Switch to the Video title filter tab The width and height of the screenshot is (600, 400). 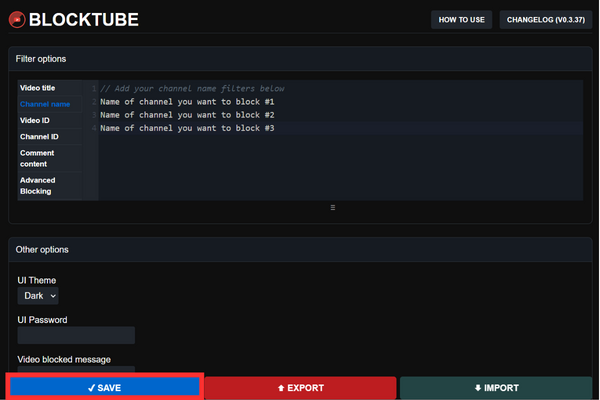pos(38,88)
